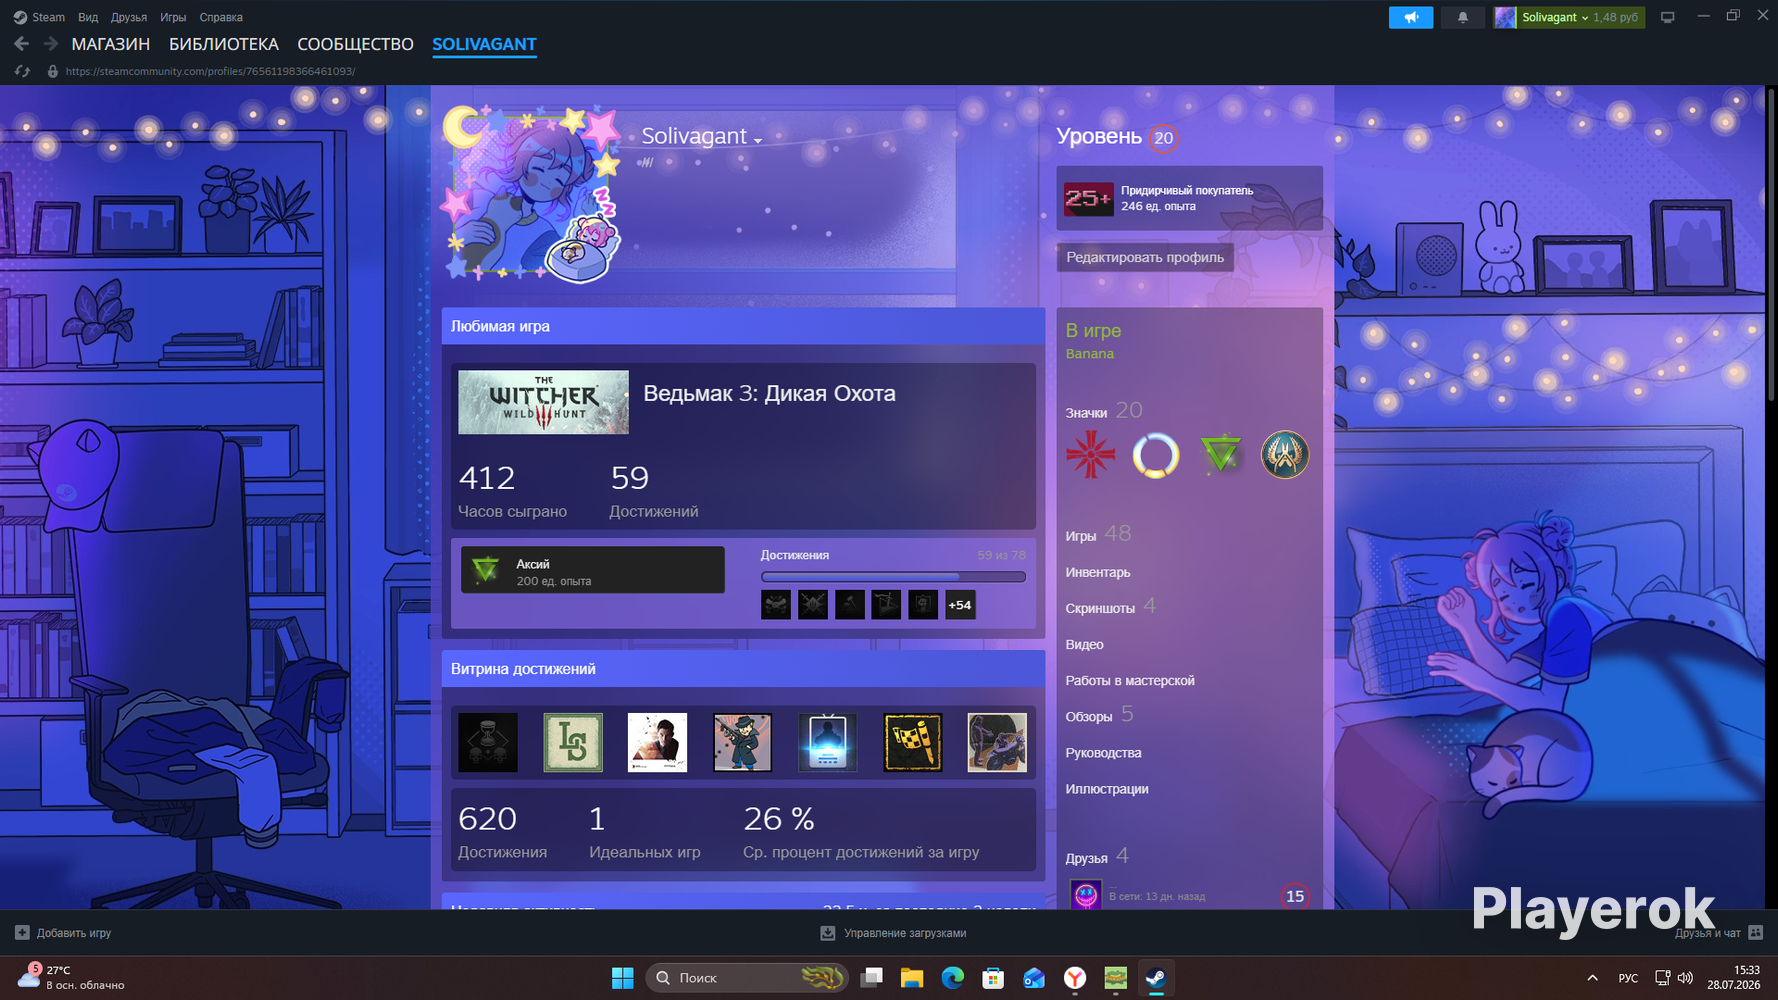Open the dropdown arrow next to profile name Solivagant

[x=758, y=140]
